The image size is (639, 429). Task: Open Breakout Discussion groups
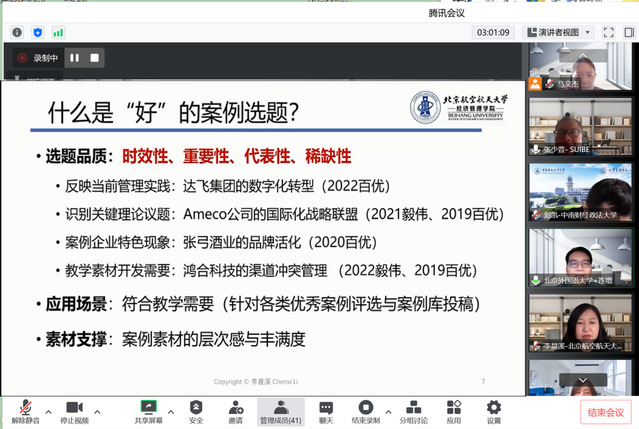413,410
